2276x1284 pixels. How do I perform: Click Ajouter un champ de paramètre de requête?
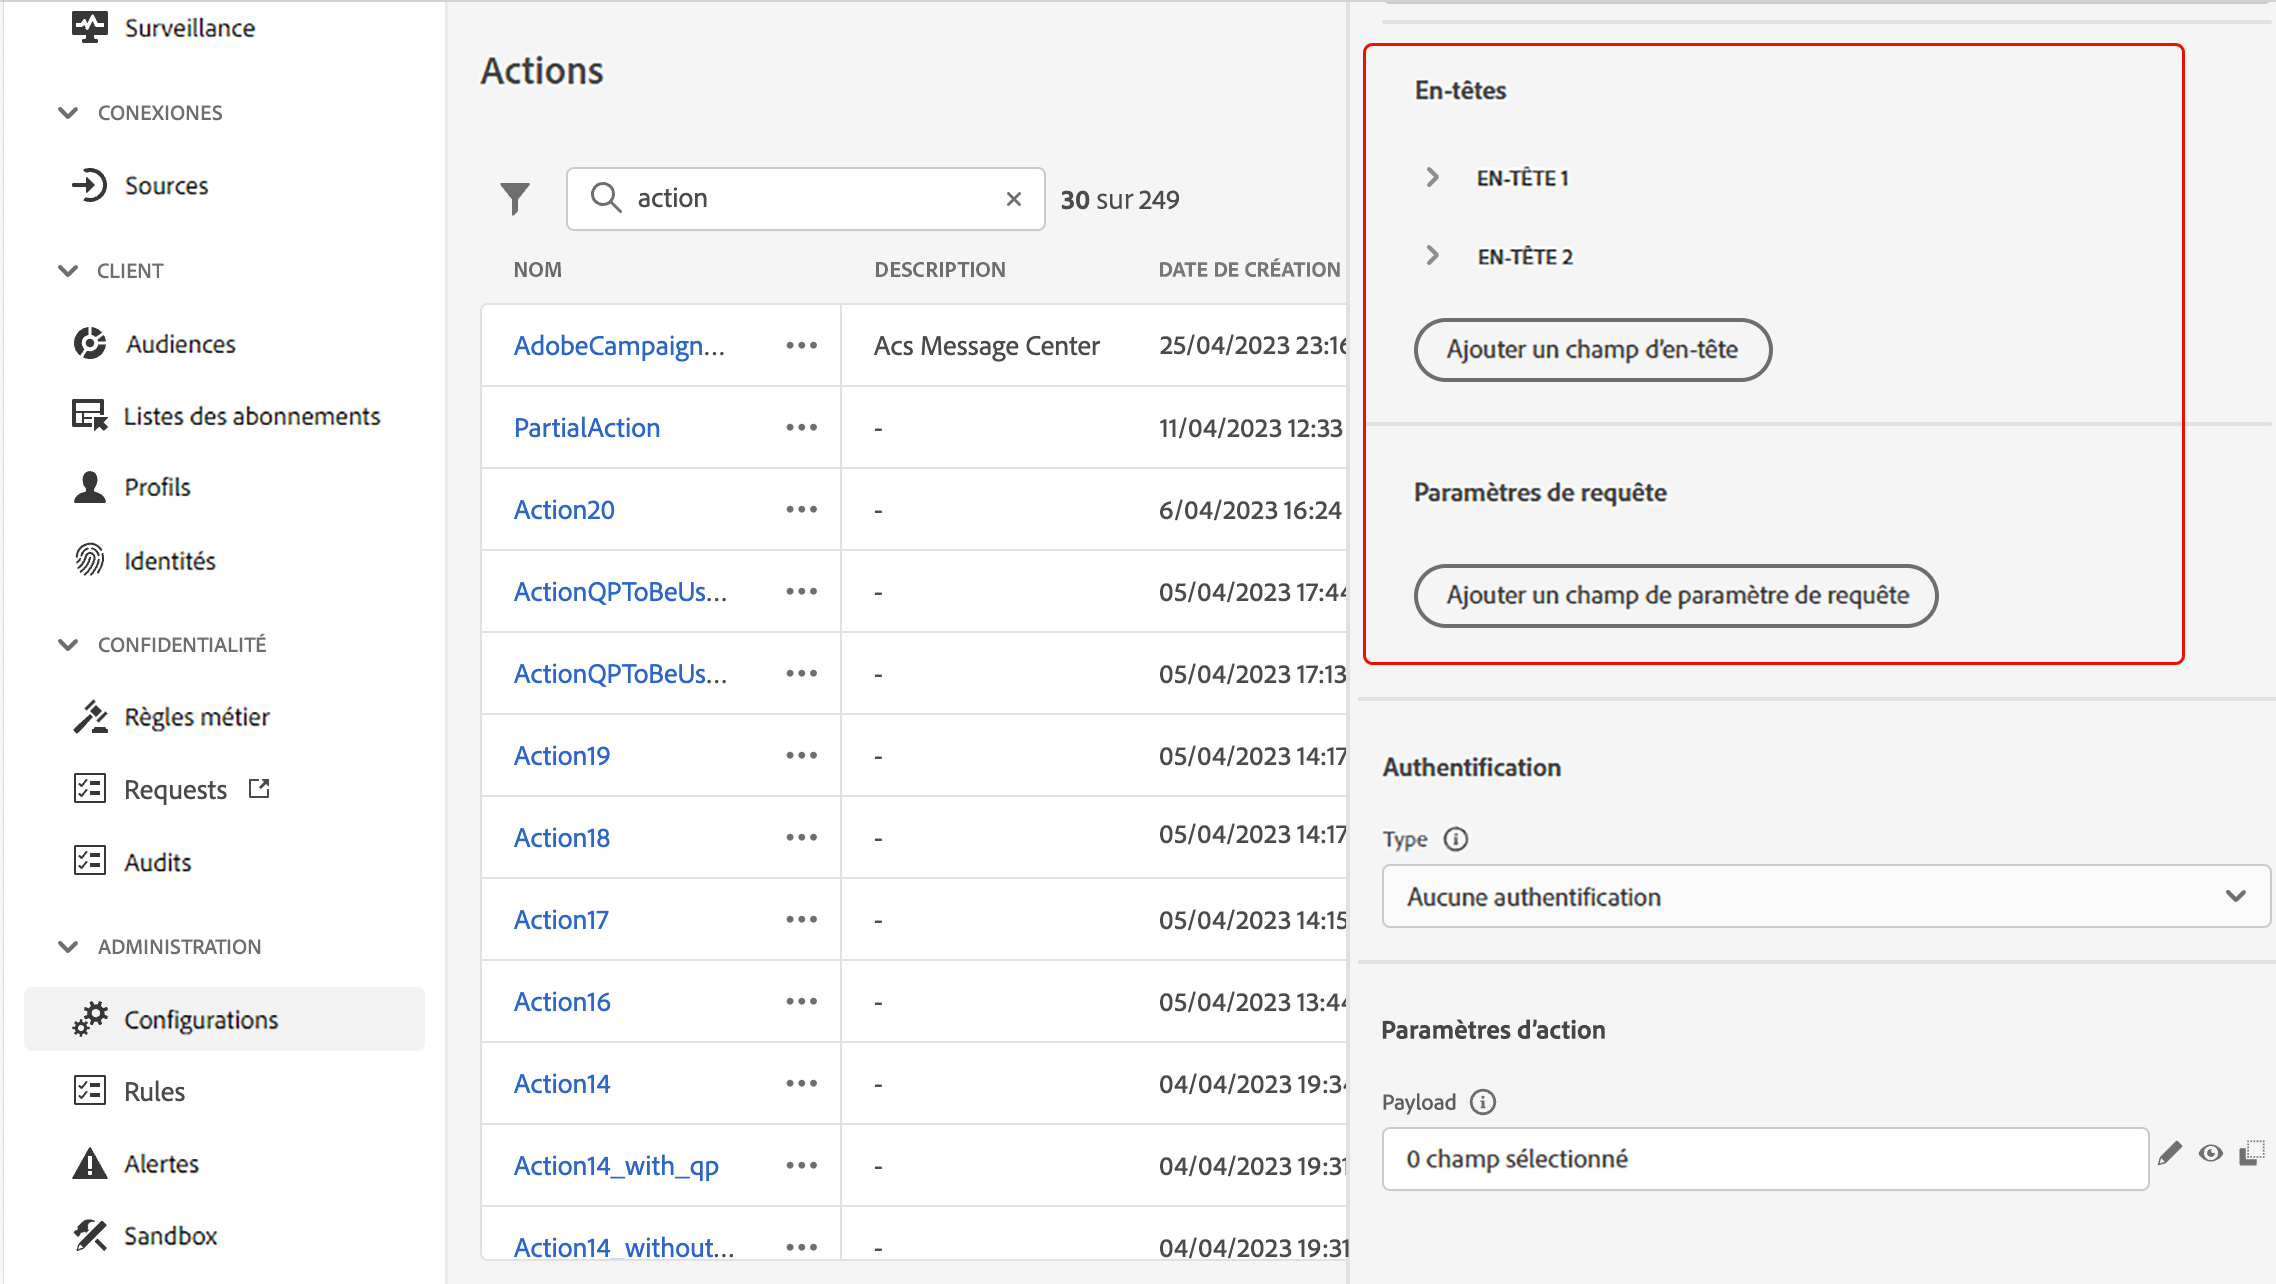[1676, 595]
